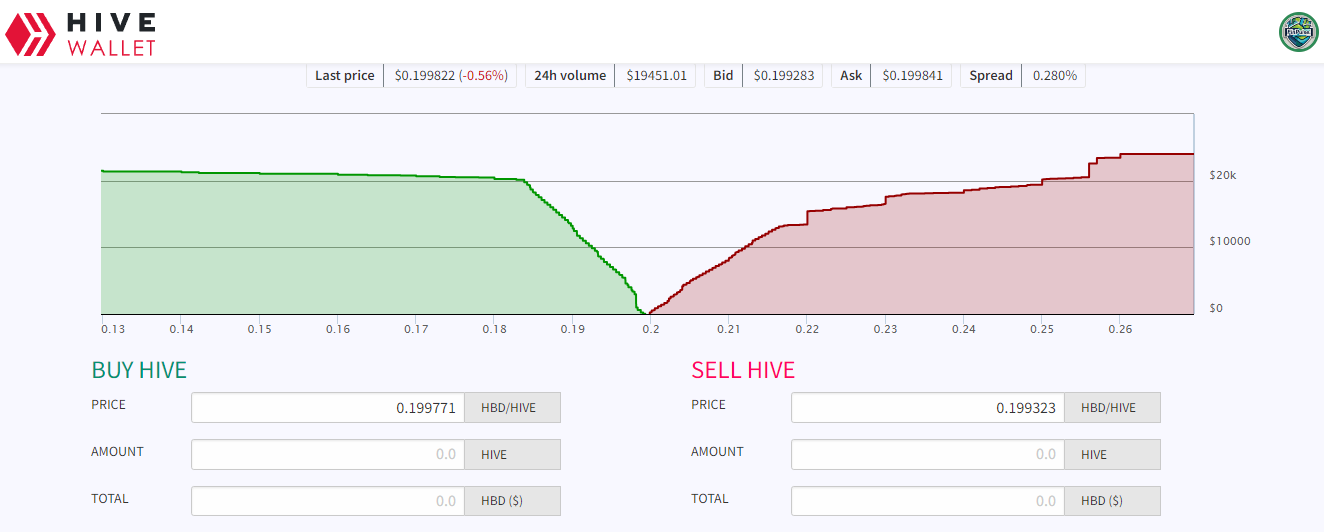Screen dimensions: 1324x532
Task: Click the Ask value $0.199841
Action: [912, 75]
